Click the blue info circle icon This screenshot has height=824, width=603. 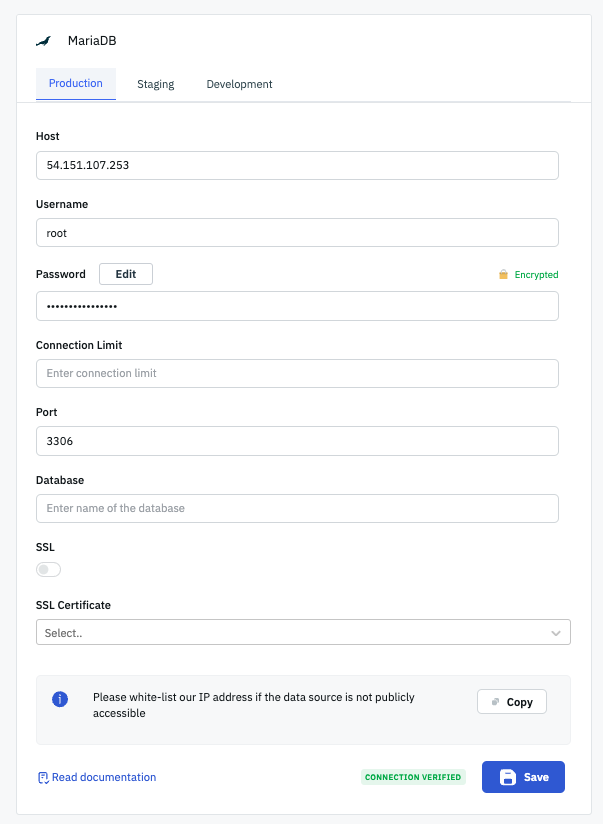(x=60, y=699)
